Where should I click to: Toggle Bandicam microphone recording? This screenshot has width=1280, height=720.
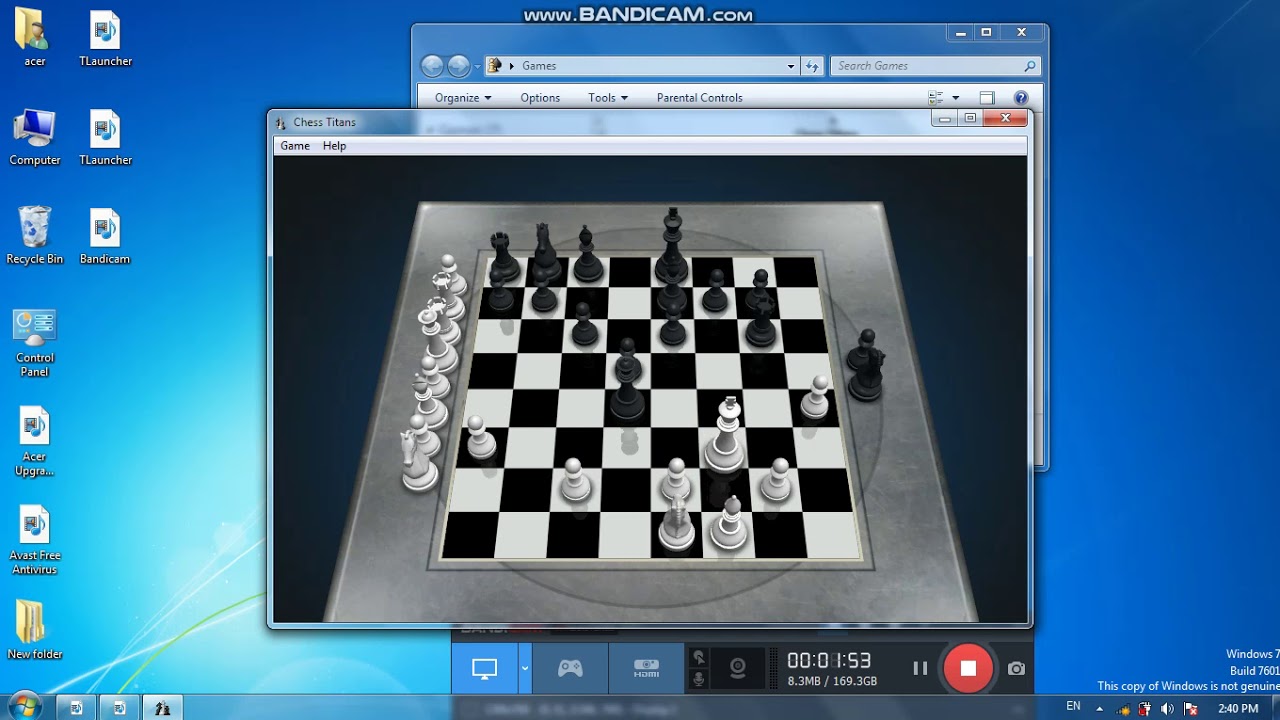point(699,680)
